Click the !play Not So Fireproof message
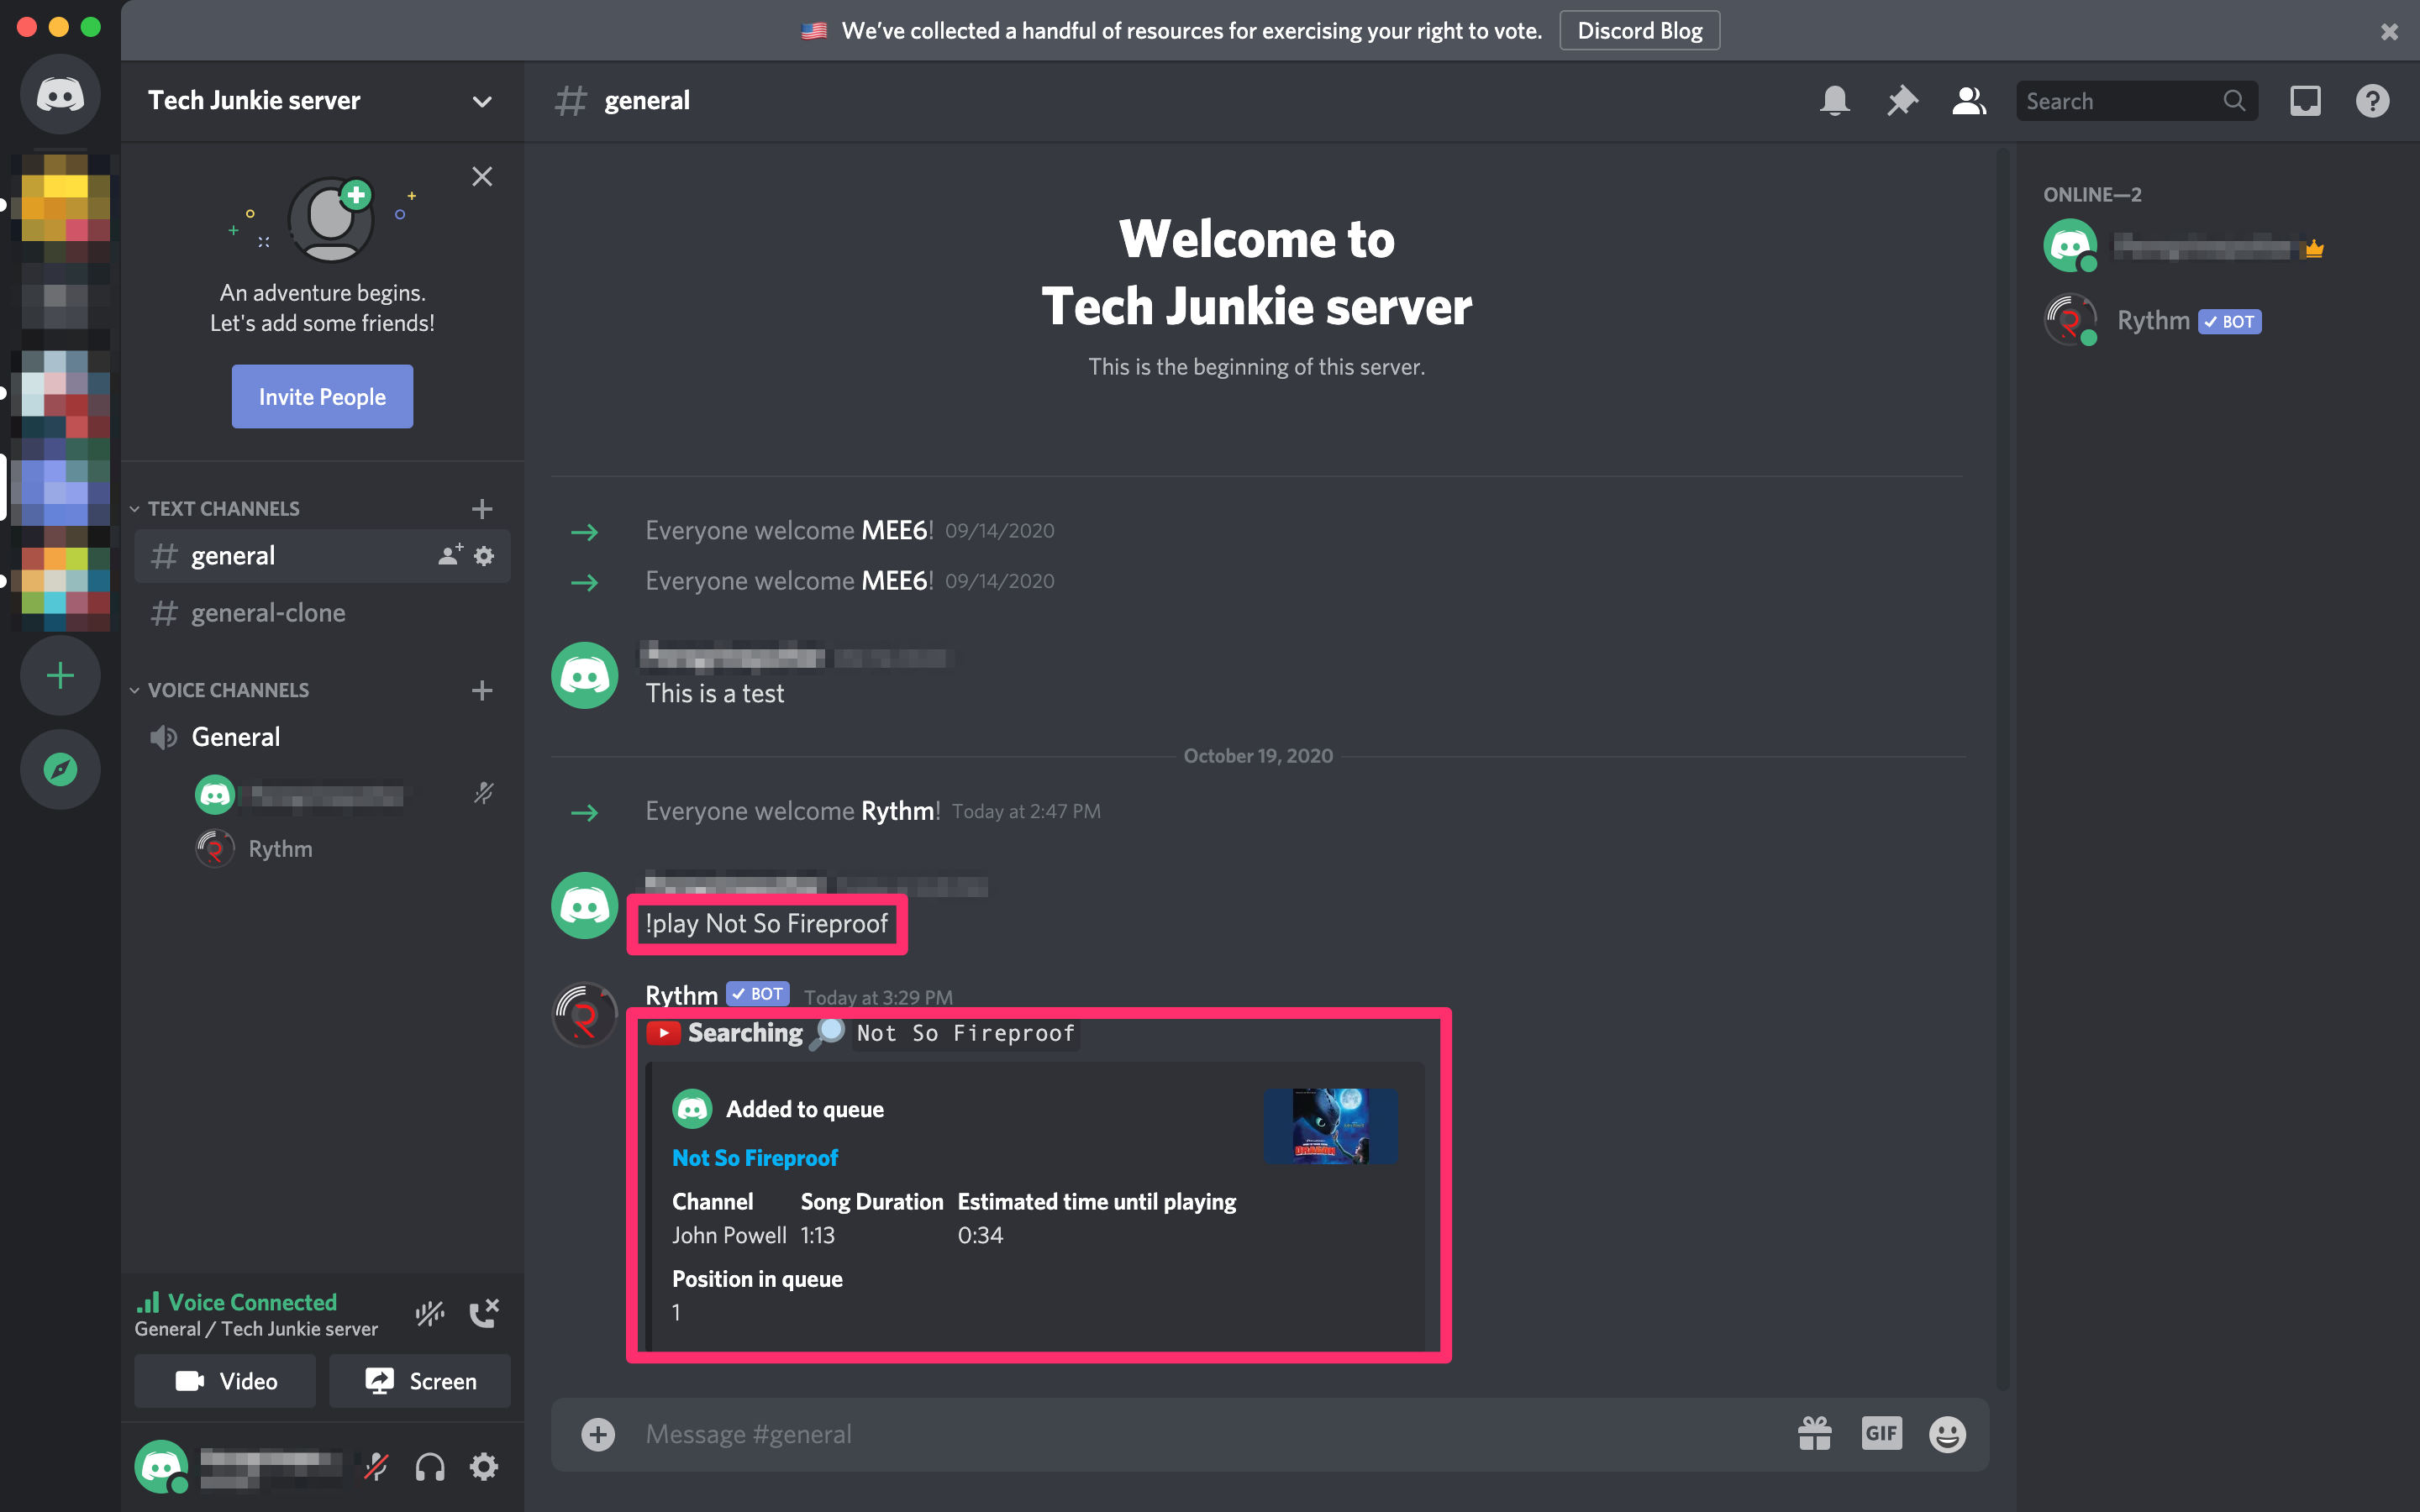 tap(767, 924)
